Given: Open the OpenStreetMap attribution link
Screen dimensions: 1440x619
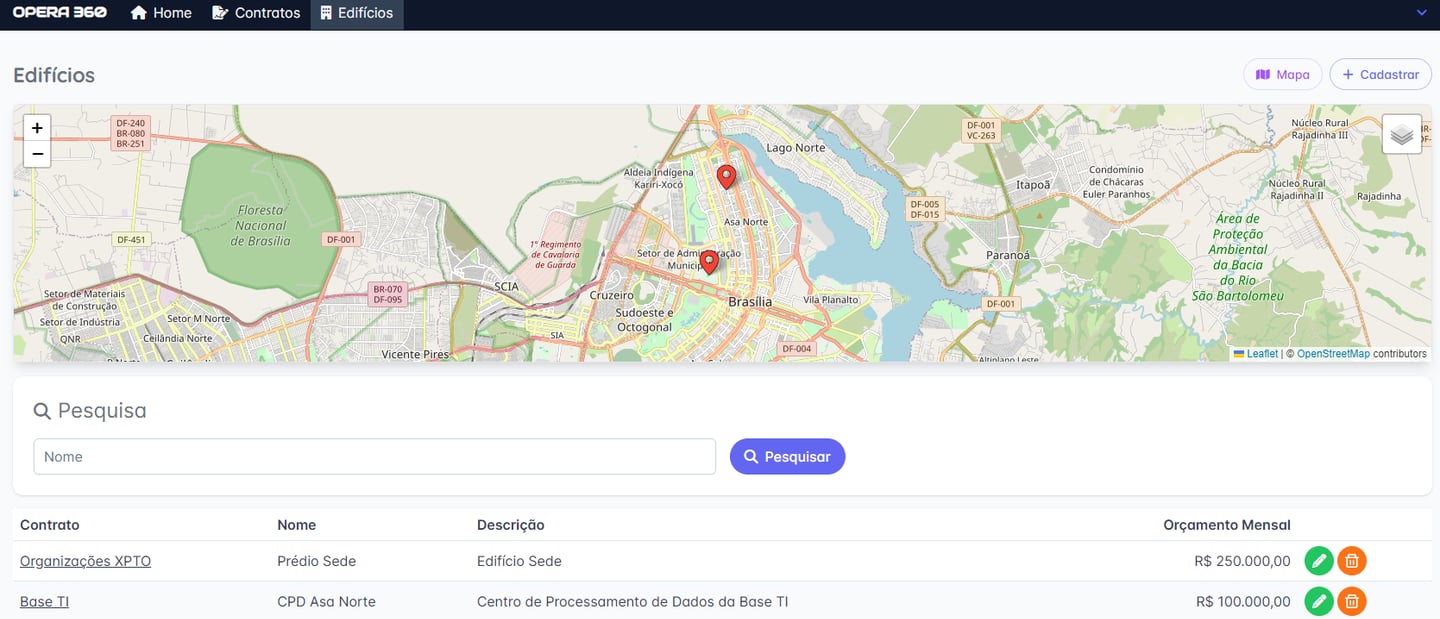Looking at the screenshot, I should point(1333,354).
